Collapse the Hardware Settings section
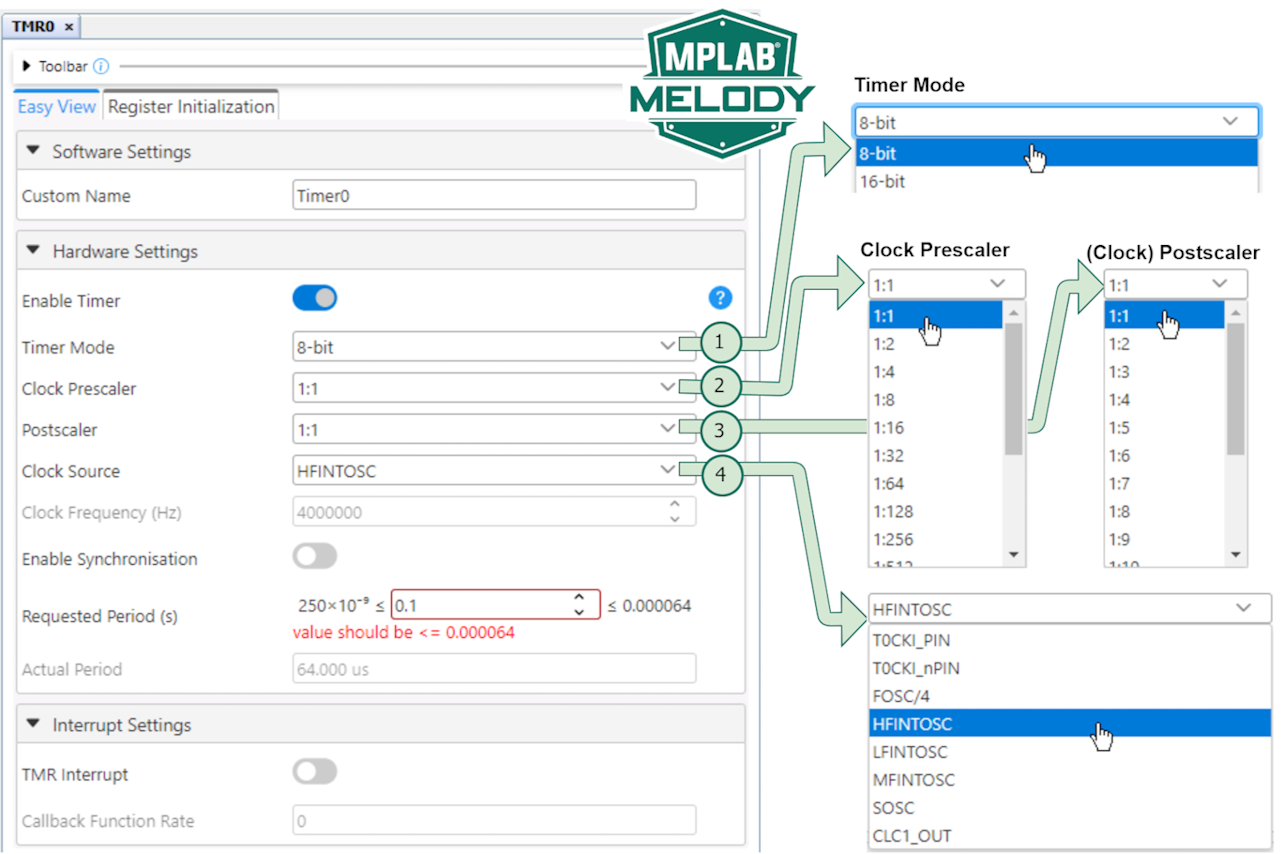1283x854 pixels. 33,252
